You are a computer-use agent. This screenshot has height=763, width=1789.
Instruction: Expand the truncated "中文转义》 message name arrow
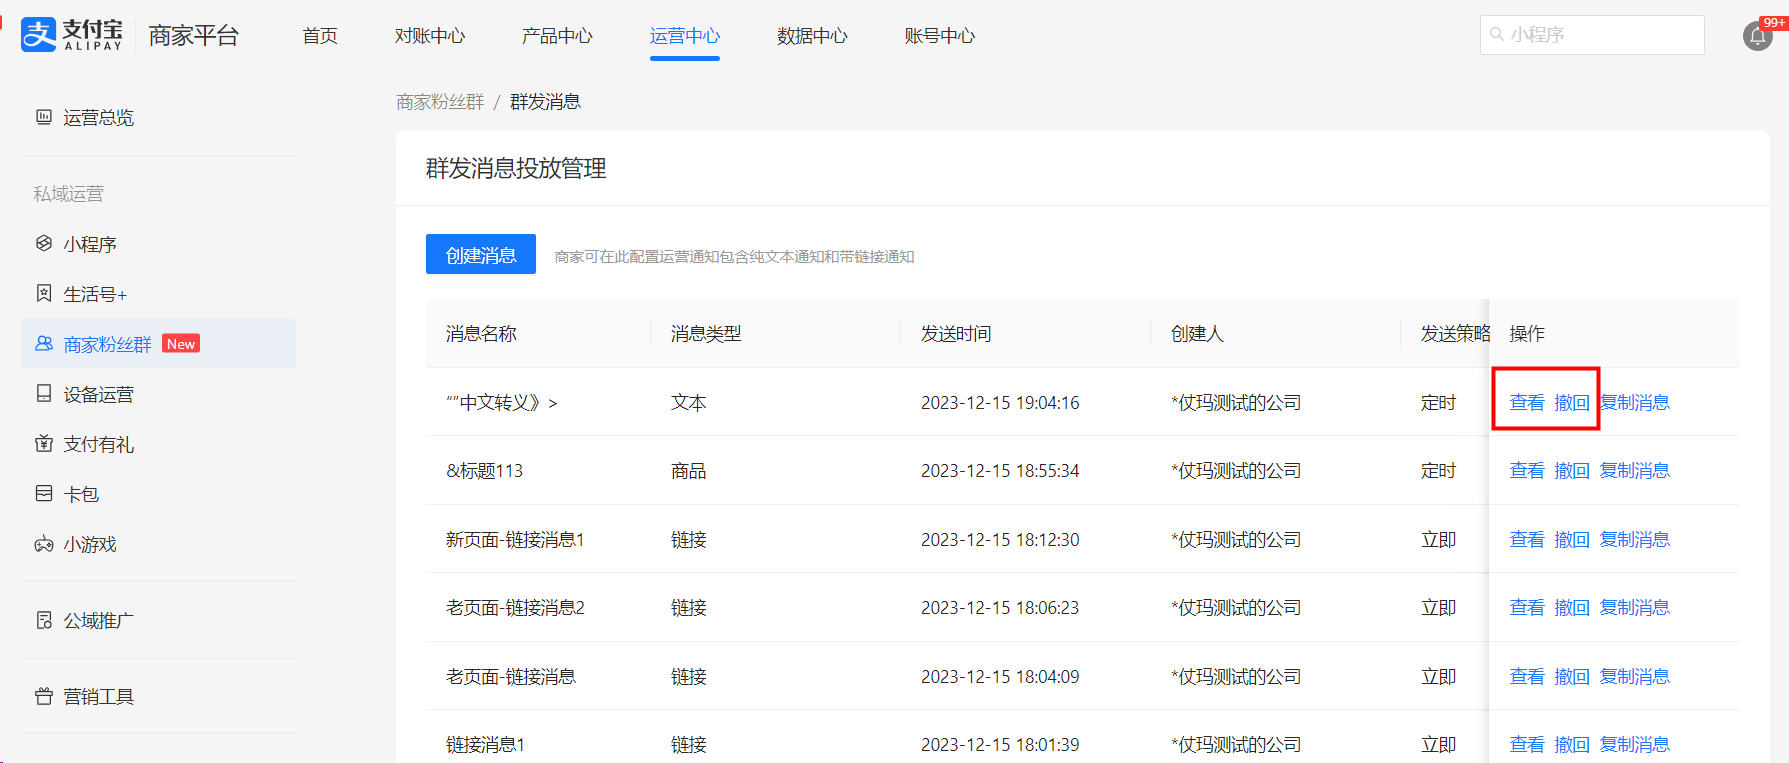[553, 403]
